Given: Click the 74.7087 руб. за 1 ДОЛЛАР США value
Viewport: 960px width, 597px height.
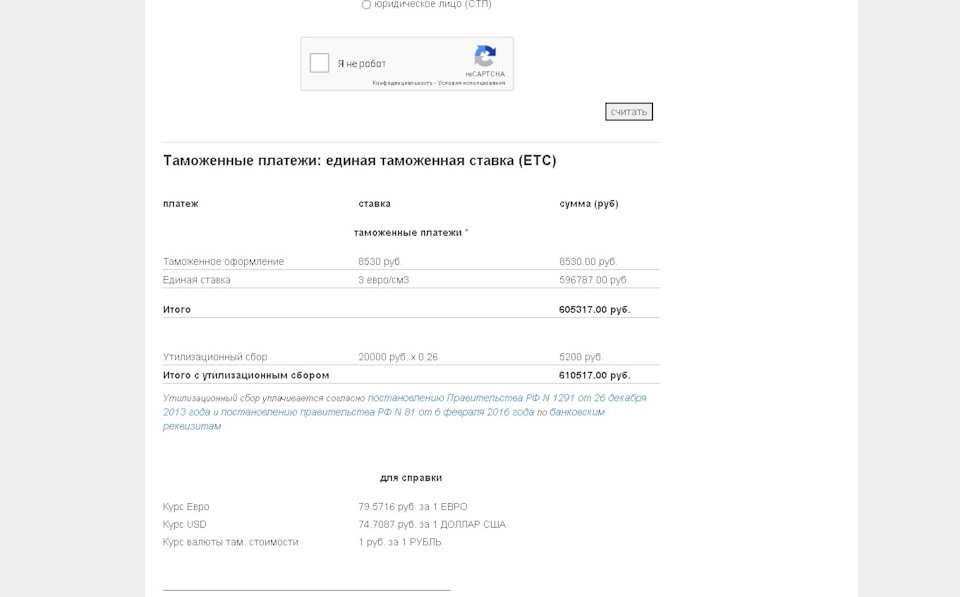Looking at the screenshot, I should 432,525.
